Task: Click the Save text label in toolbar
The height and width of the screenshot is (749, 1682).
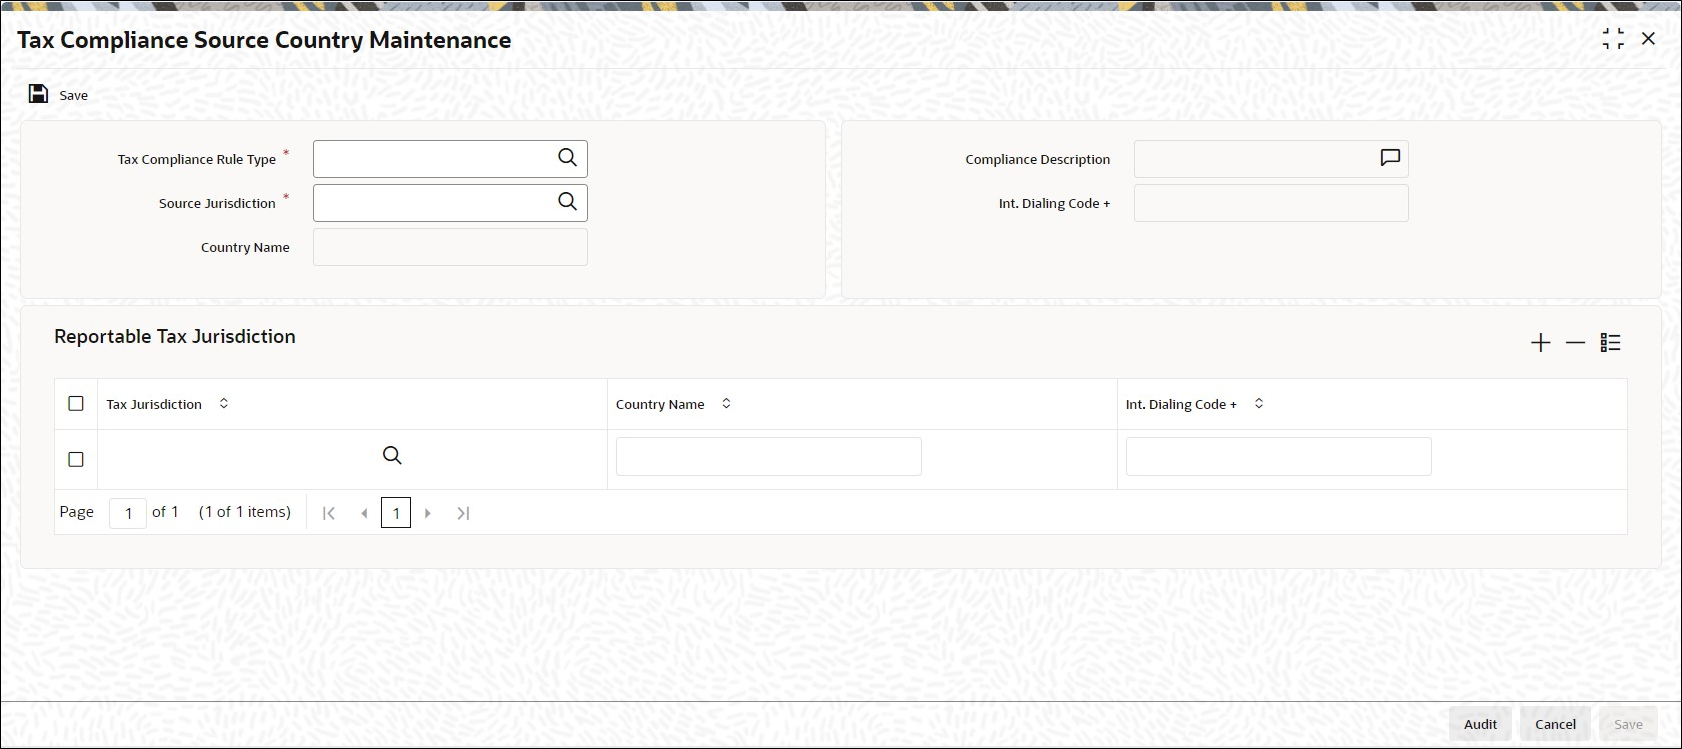Action: pyautogui.click(x=74, y=95)
